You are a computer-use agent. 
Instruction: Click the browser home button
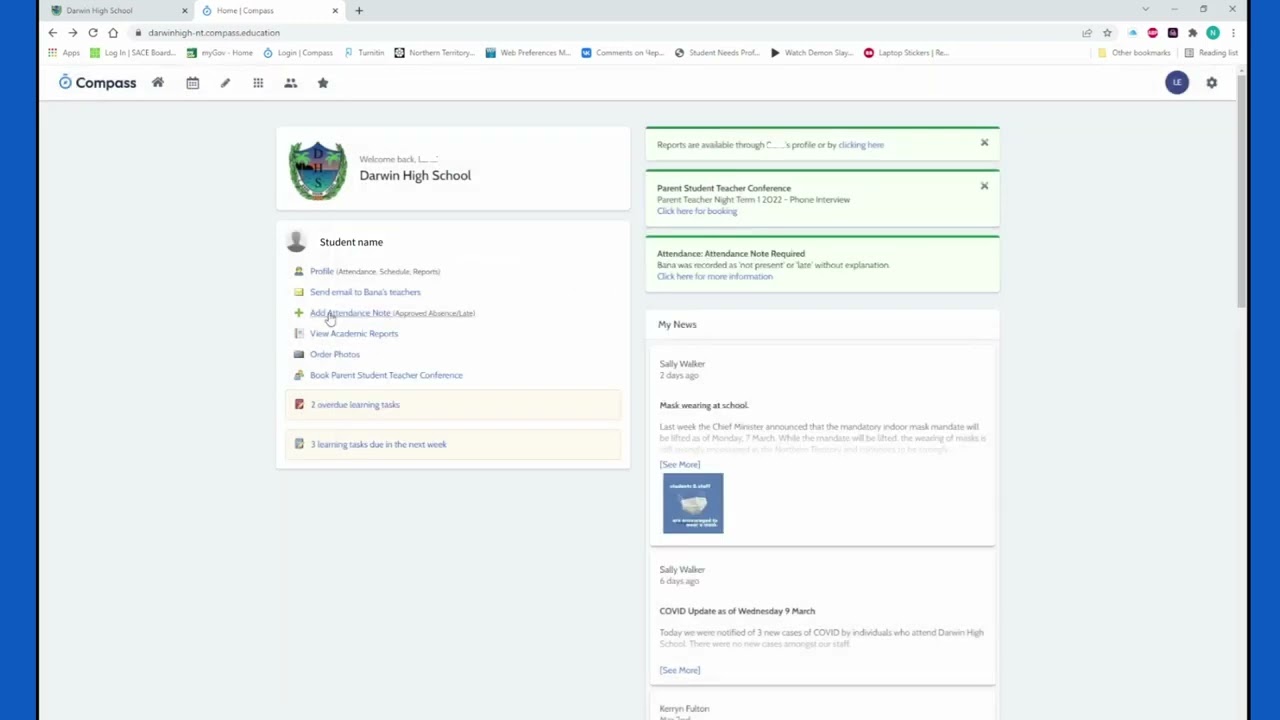click(113, 32)
